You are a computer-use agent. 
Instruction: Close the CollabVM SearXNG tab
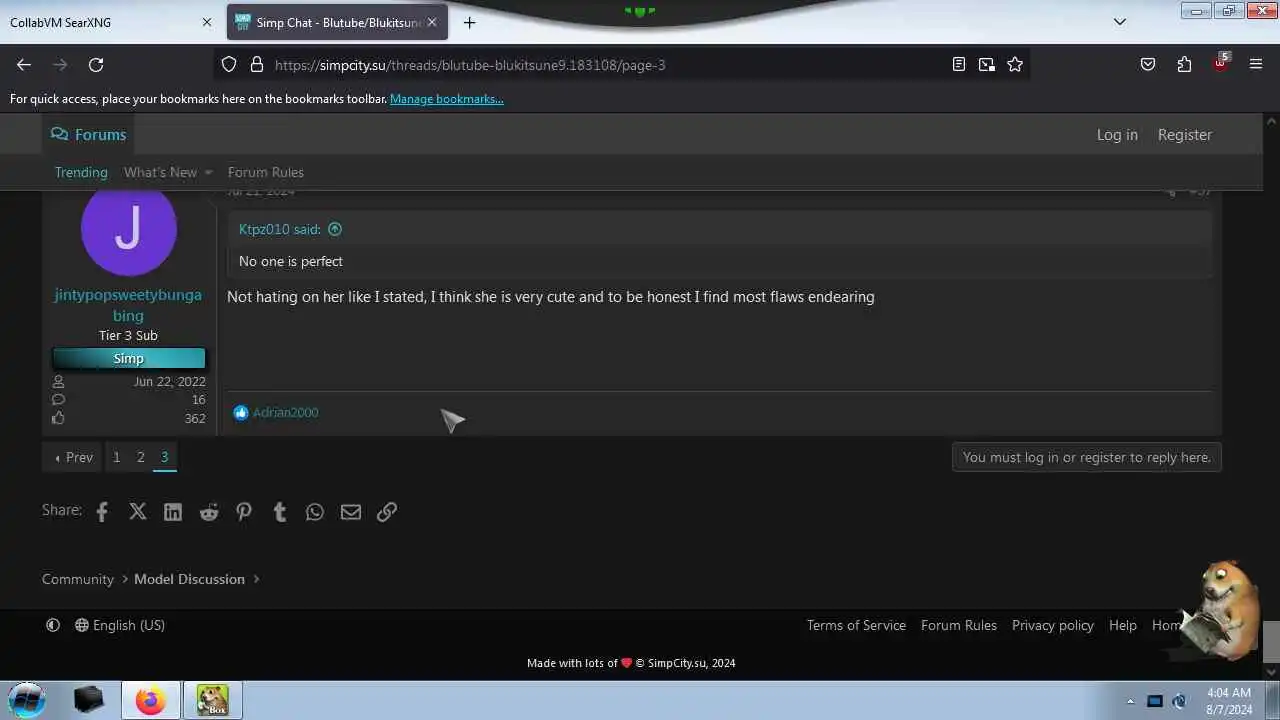(207, 22)
